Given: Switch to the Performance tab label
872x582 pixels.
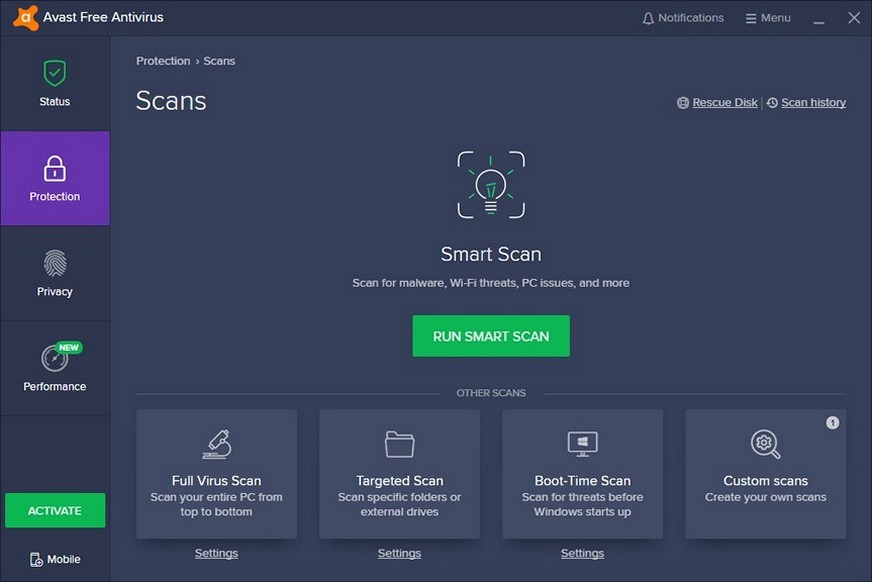Looking at the screenshot, I should pos(54,387).
